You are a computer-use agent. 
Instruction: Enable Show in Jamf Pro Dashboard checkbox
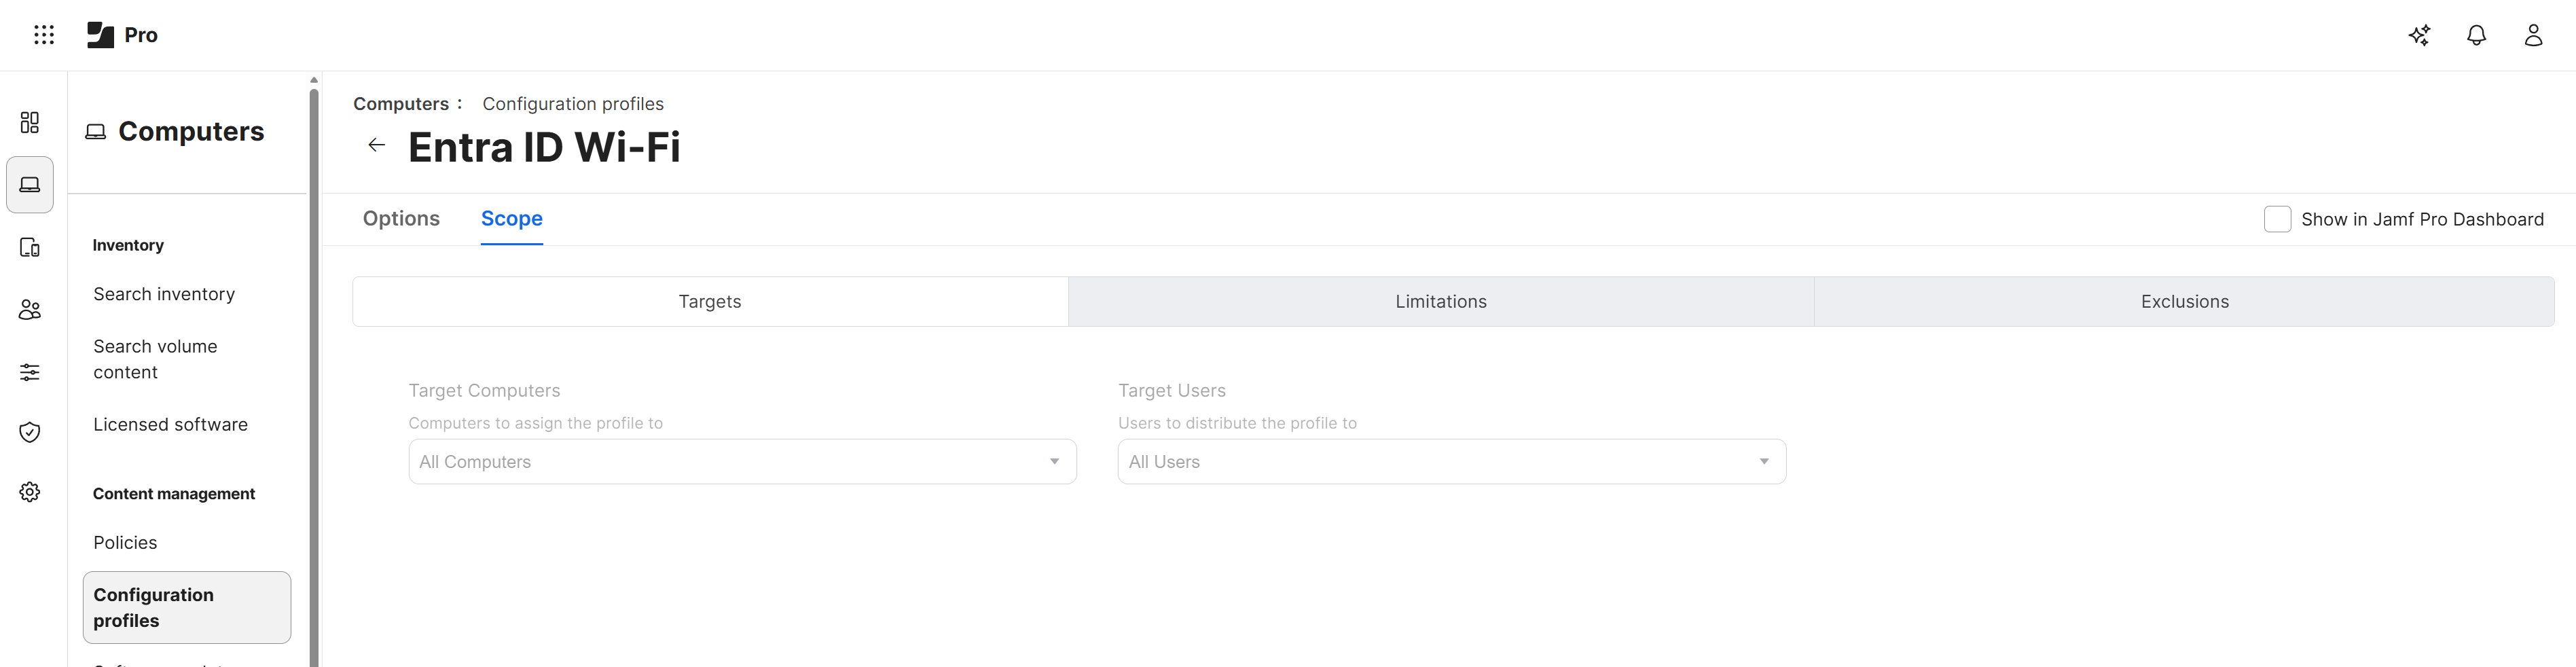pos(2277,219)
